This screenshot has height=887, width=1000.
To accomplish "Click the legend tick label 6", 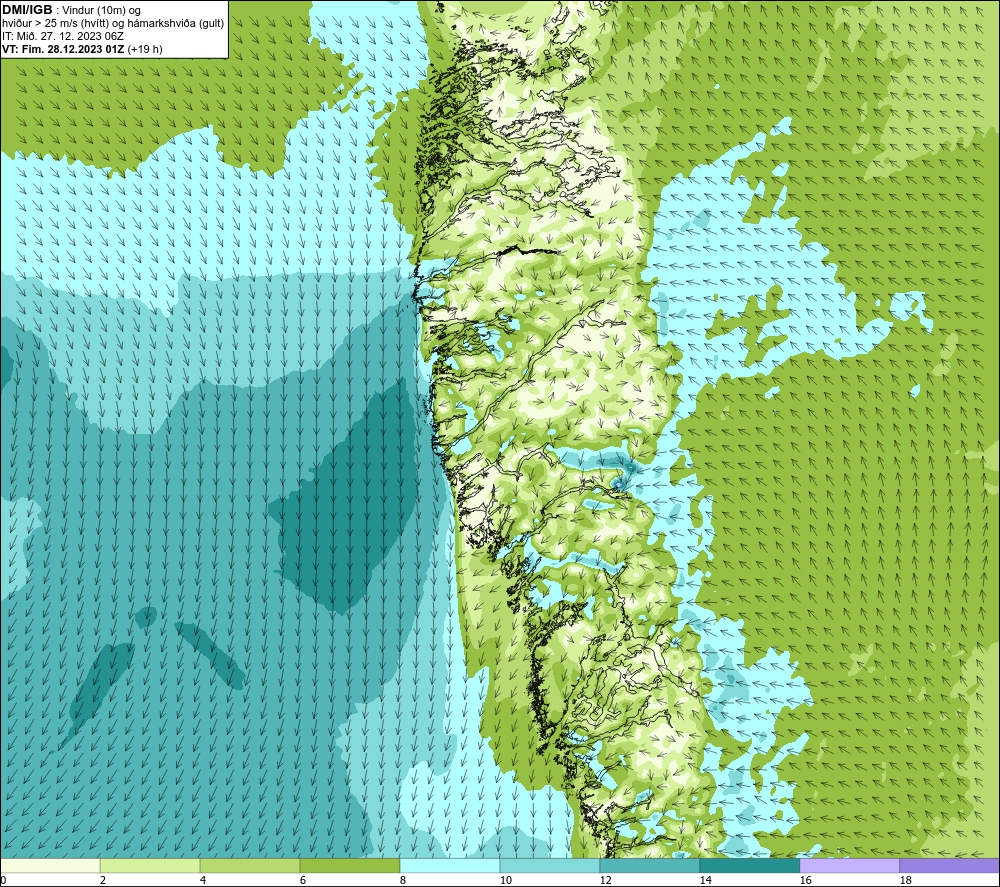I will [304, 880].
